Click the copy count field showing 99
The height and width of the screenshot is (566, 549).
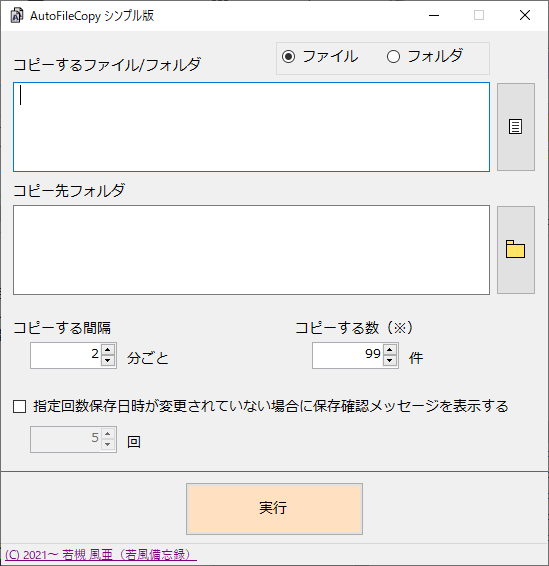click(348, 355)
